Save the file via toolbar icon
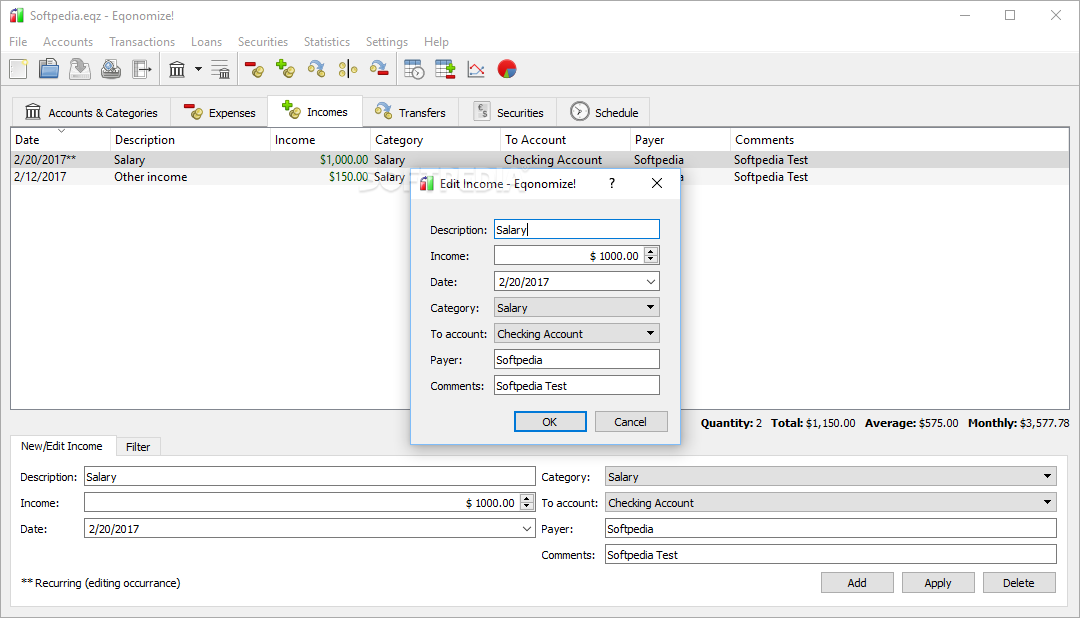Screen dimensions: 1080x618 pos(80,69)
